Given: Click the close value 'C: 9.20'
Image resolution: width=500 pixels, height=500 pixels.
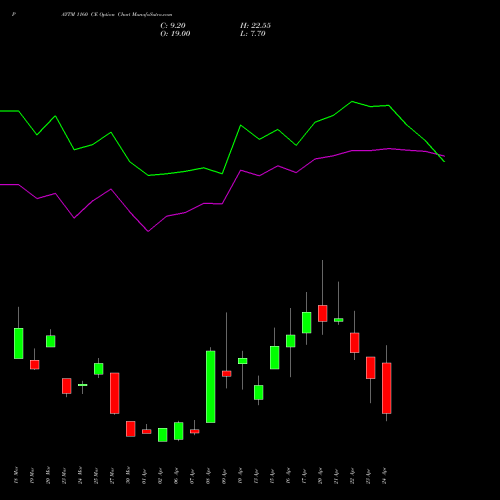Looking at the screenshot, I should click(173, 26).
